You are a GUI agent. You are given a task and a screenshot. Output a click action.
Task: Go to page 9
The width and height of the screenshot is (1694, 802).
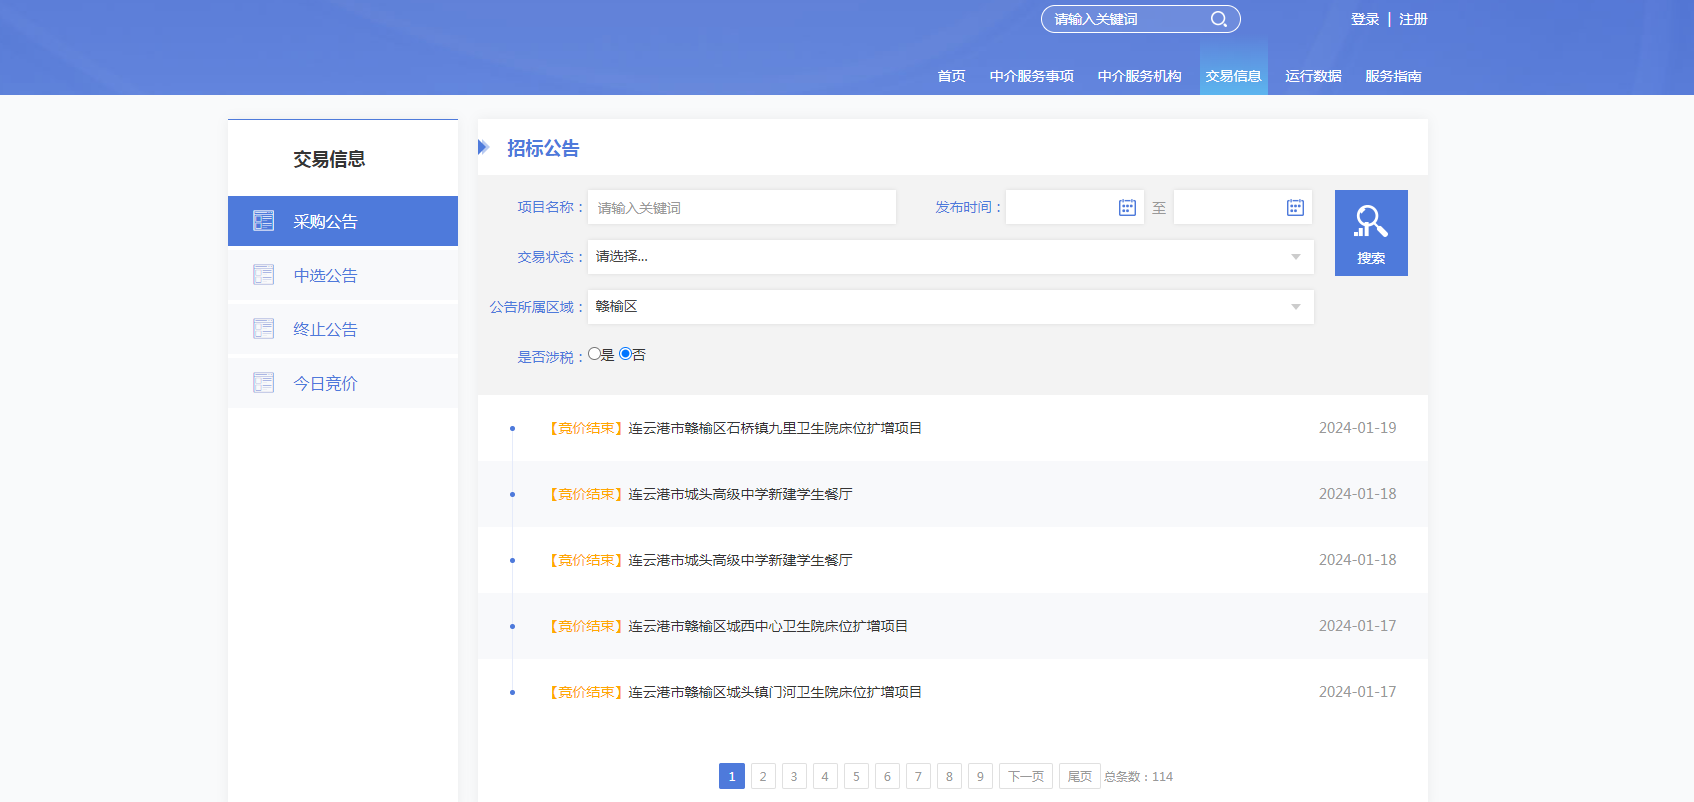[x=980, y=776]
